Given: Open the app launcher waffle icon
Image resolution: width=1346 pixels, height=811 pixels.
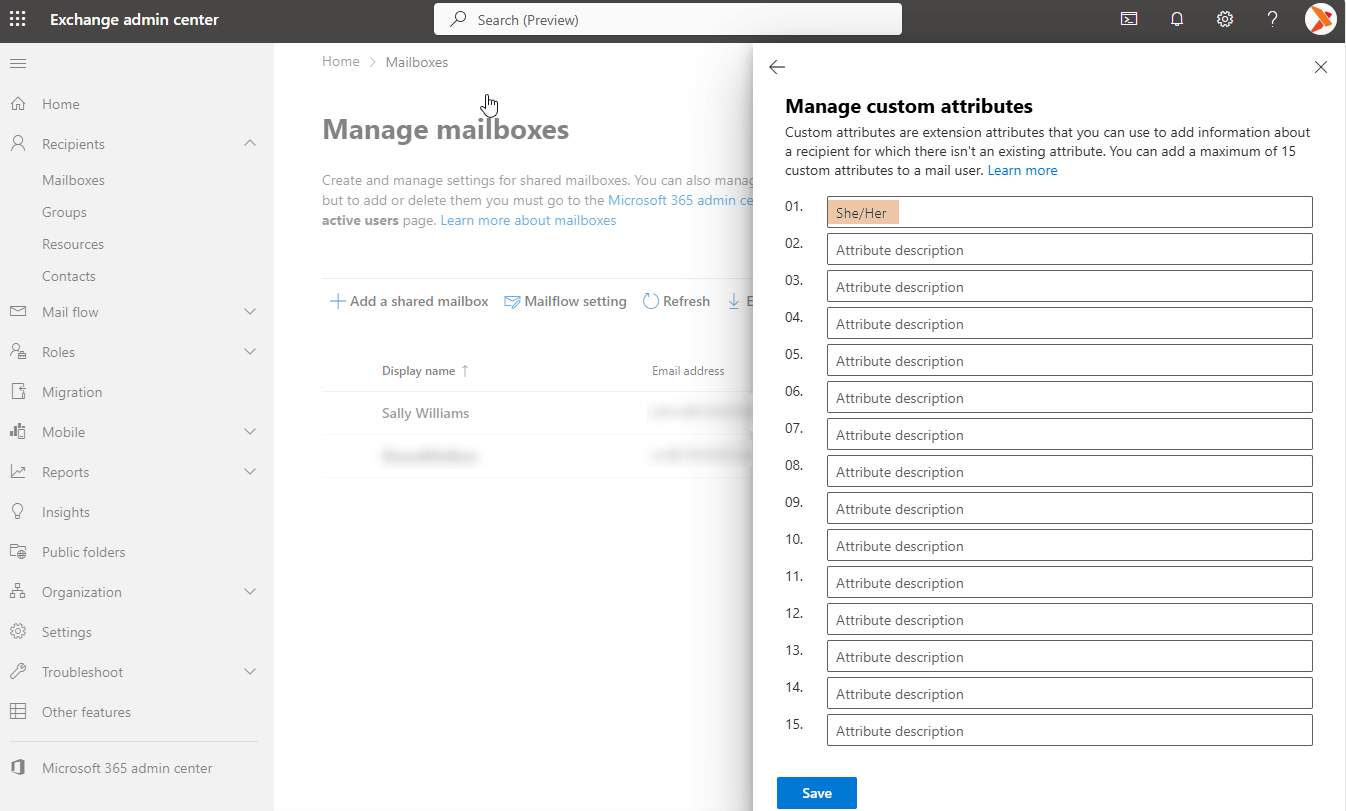Looking at the screenshot, I should (18, 20).
